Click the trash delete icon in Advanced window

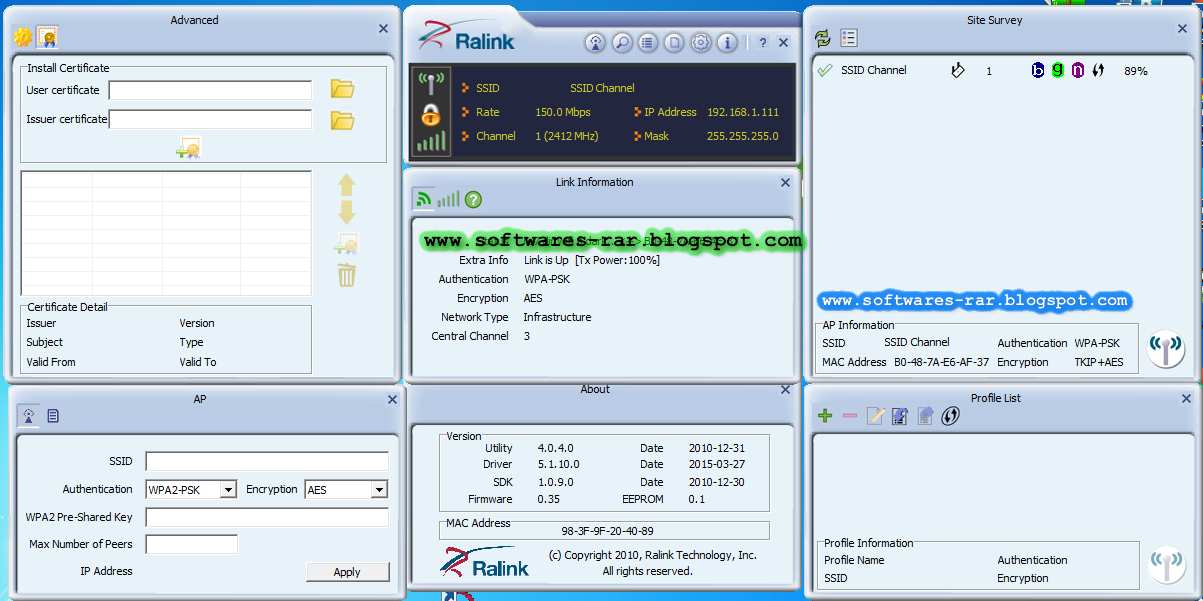tap(347, 275)
